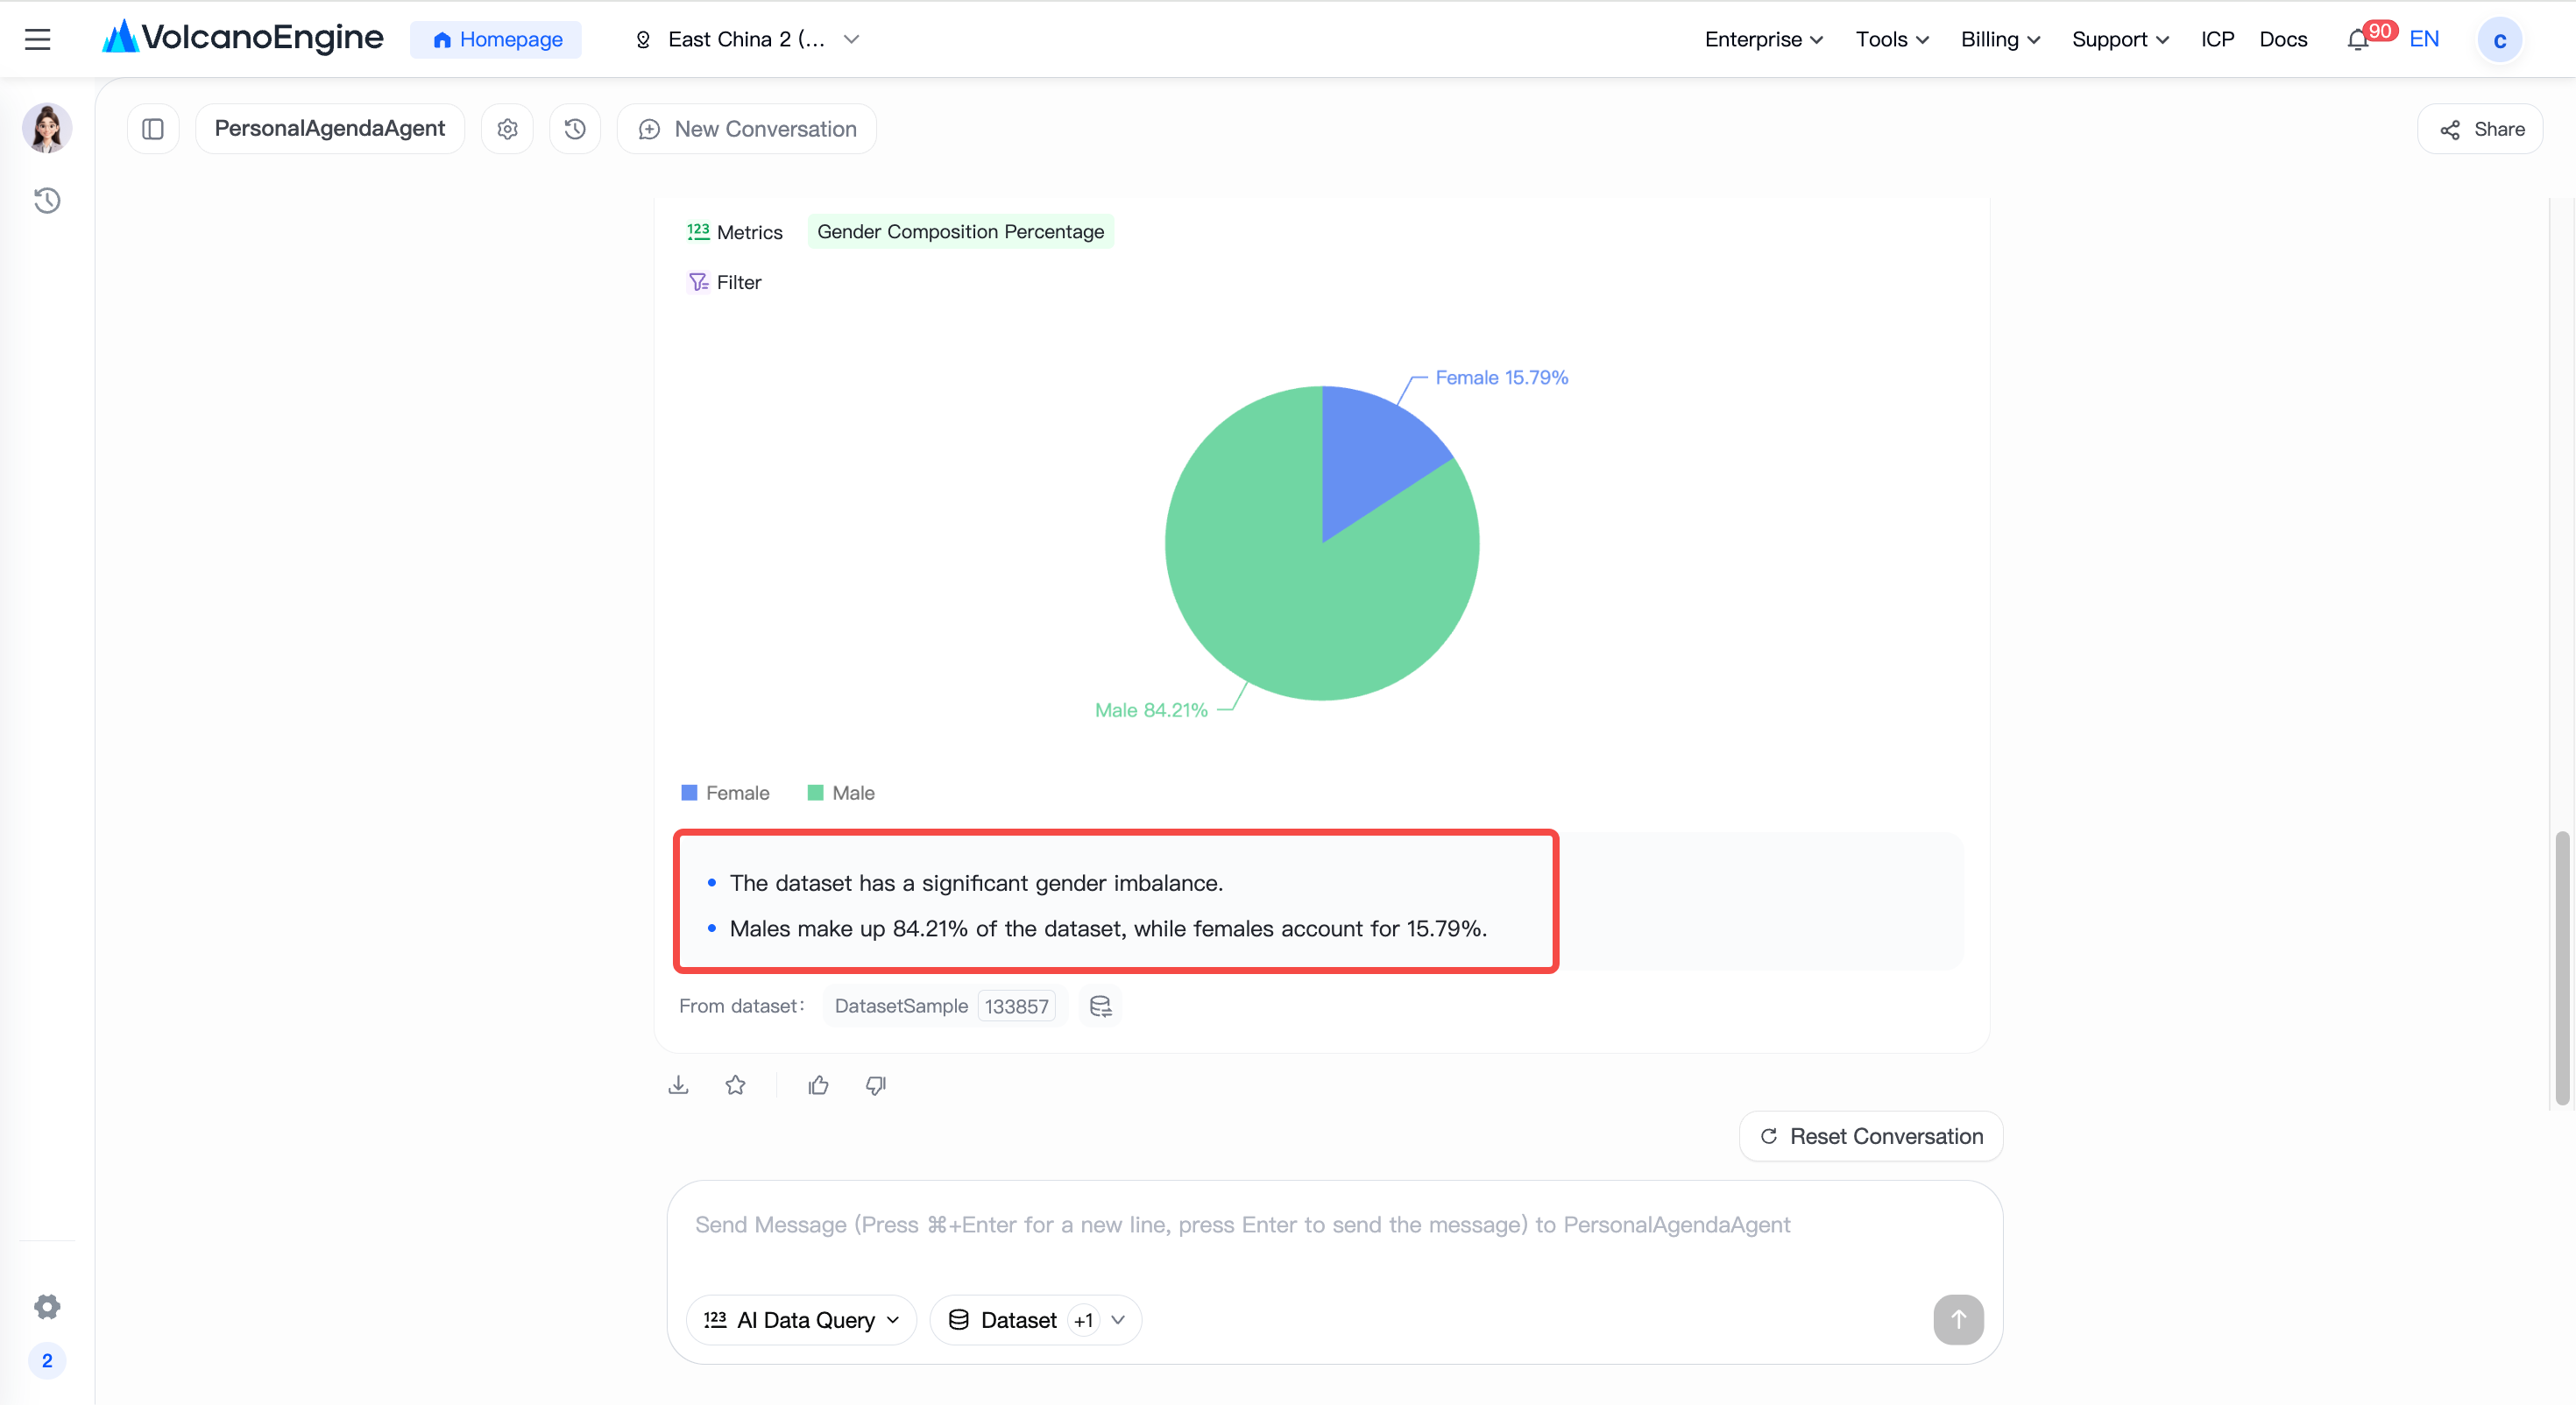Image resolution: width=2576 pixels, height=1405 pixels.
Task: Expand the Tools menu
Action: (1892, 39)
